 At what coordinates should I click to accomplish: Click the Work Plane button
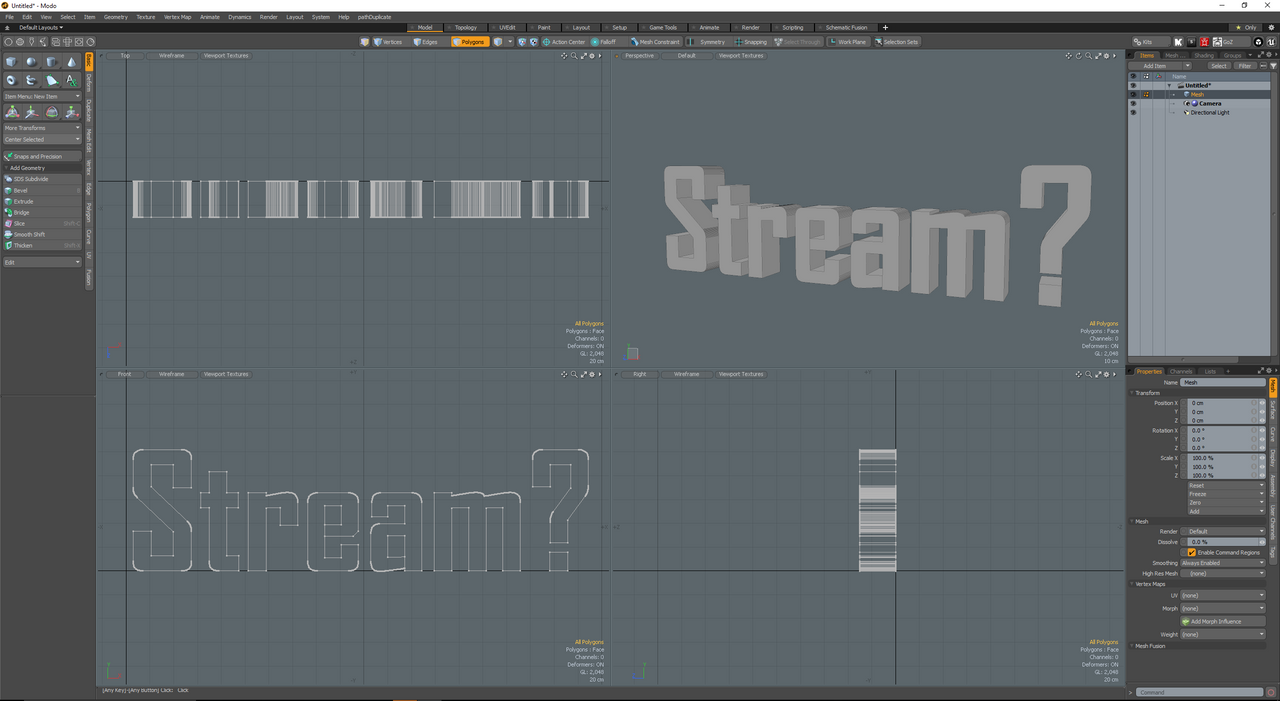(848, 42)
